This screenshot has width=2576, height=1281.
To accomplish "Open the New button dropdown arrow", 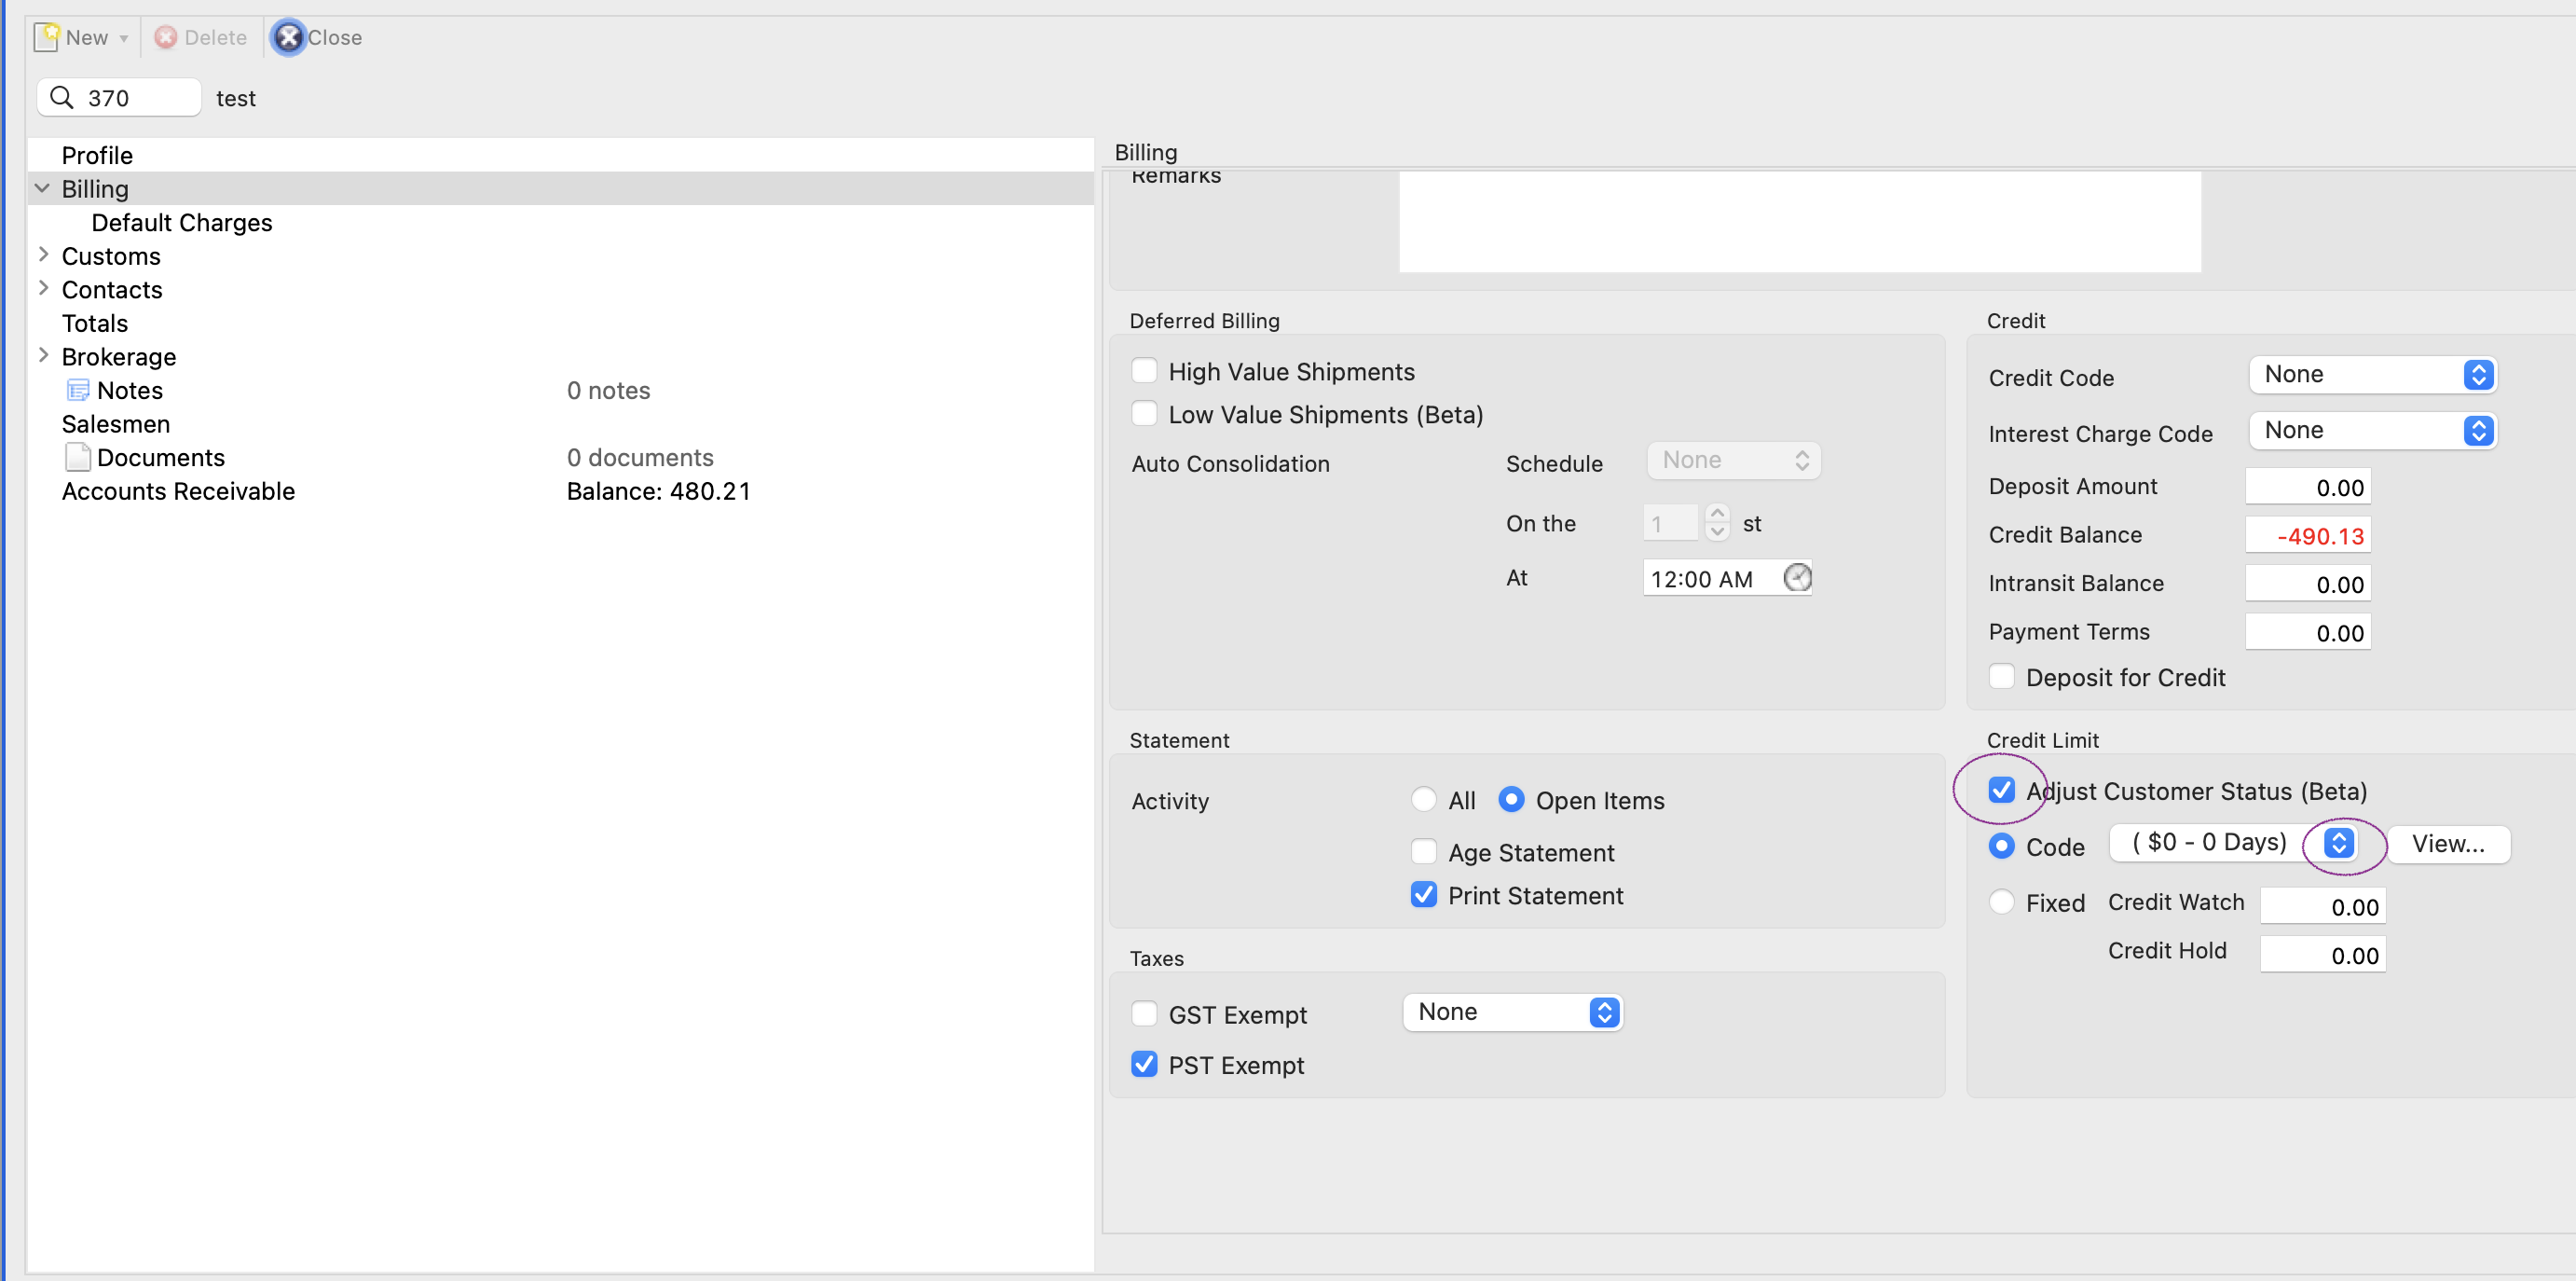I will coord(124,39).
